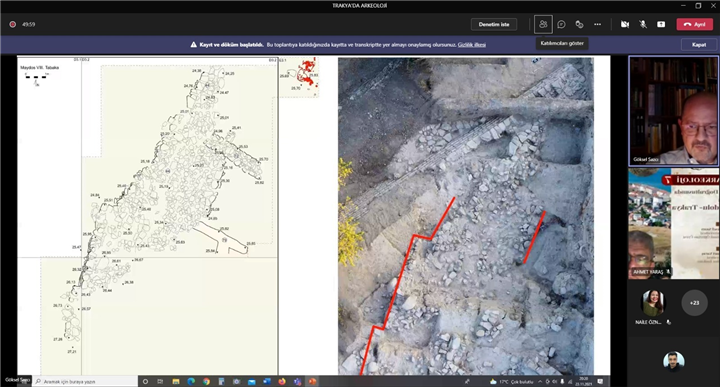Expand hidden tray icons chevron
The width and height of the screenshot is (720, 387).
[x=540, y=381]
